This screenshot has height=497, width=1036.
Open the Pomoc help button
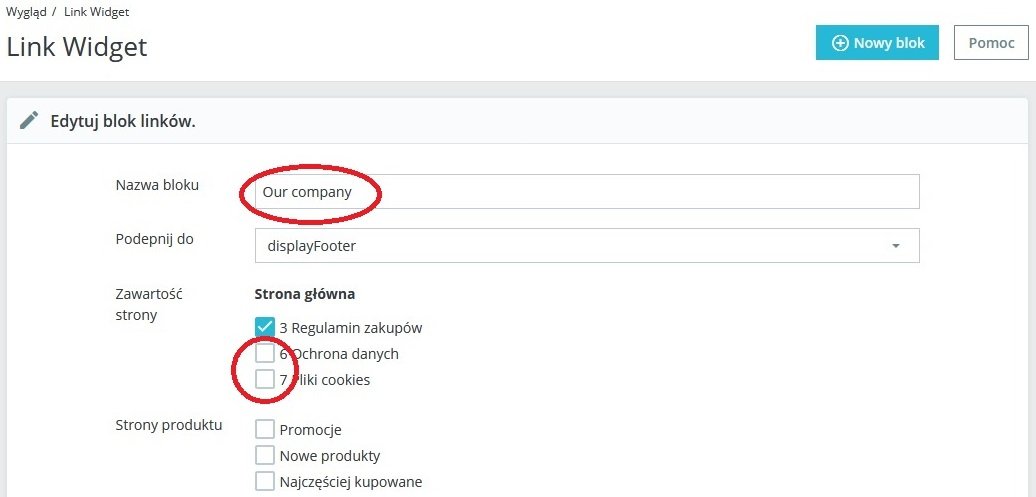[991, 43]
